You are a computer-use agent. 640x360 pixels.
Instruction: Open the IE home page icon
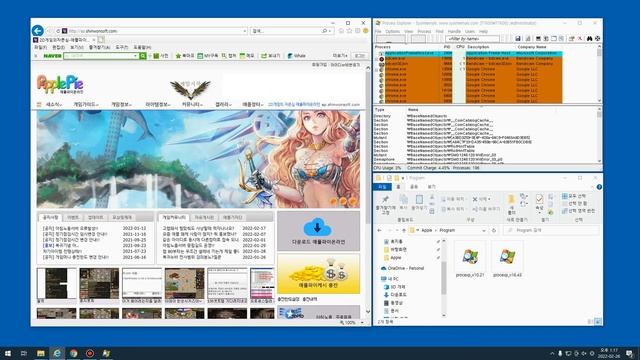[x=341, y=31]
